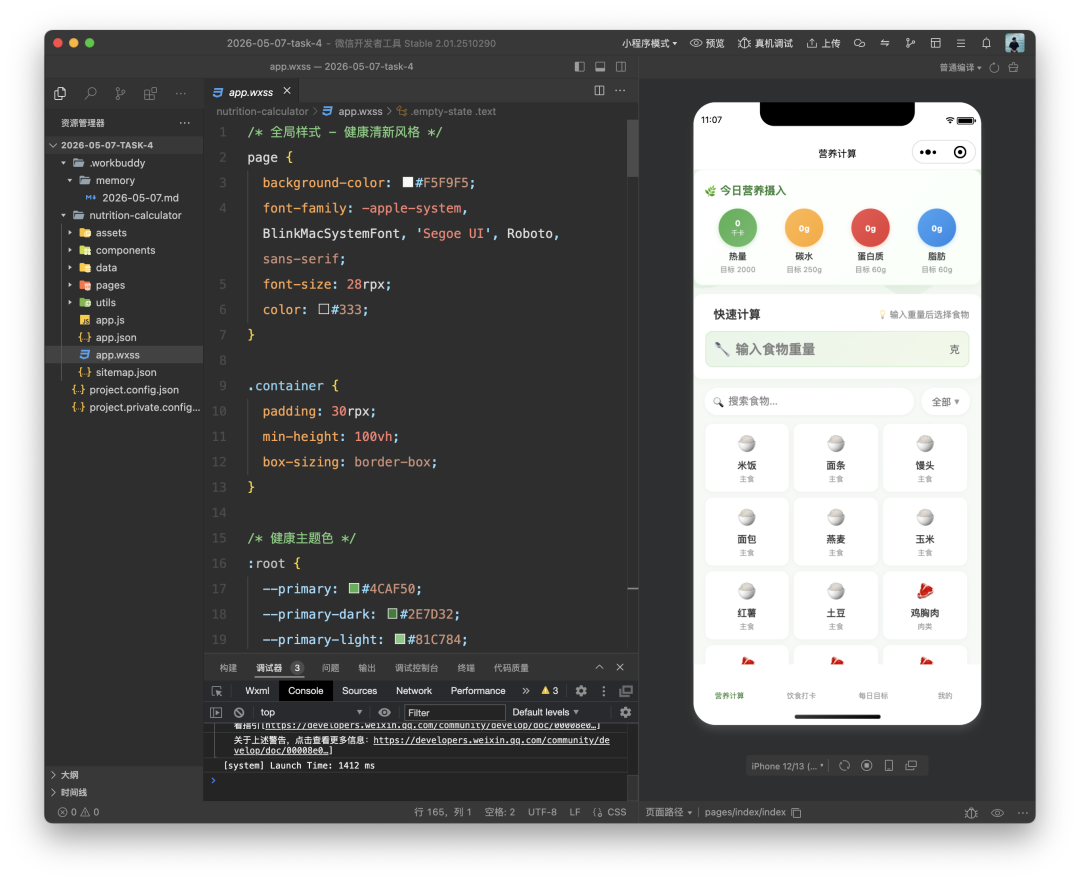
Task: Open the page path (页面路径) dropdown
Action: (x=669, y=812)
